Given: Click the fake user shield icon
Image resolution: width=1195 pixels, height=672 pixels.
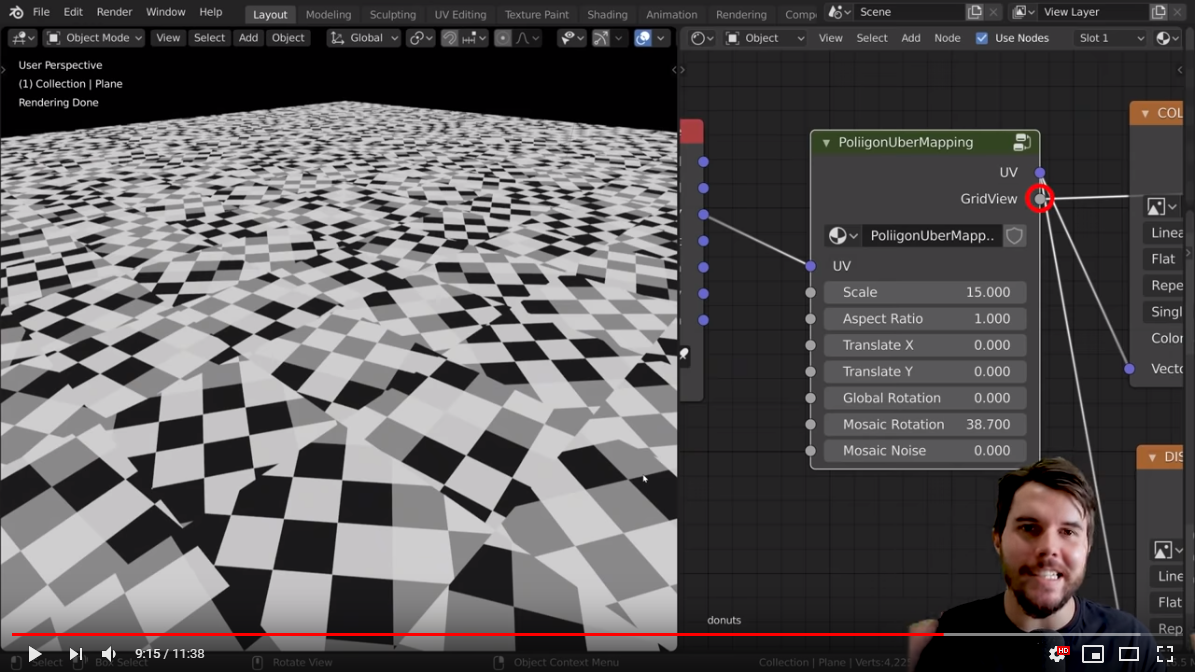Looking at the screenshot, I should (x=1014, y=236).
